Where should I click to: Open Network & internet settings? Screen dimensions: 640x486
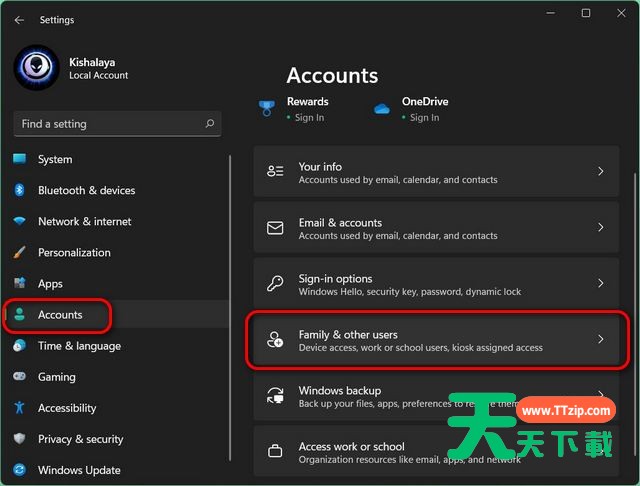coord(84,221)
